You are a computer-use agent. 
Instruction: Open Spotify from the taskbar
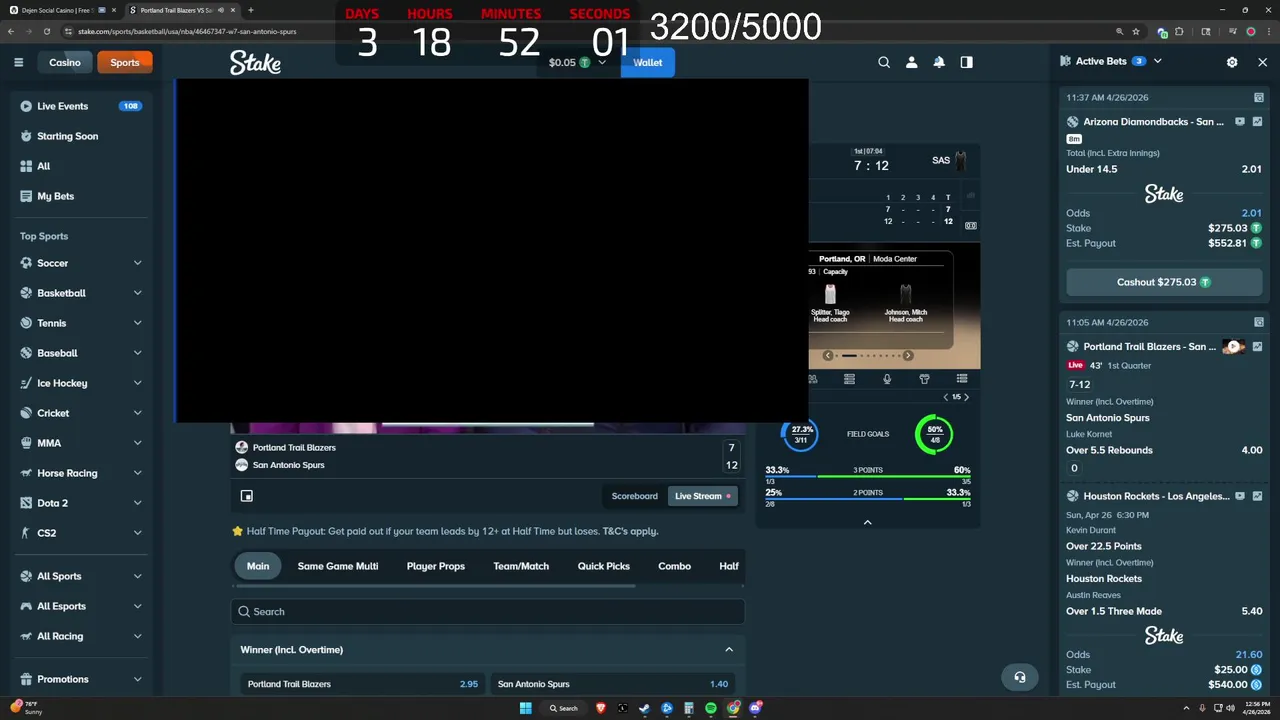711,708
